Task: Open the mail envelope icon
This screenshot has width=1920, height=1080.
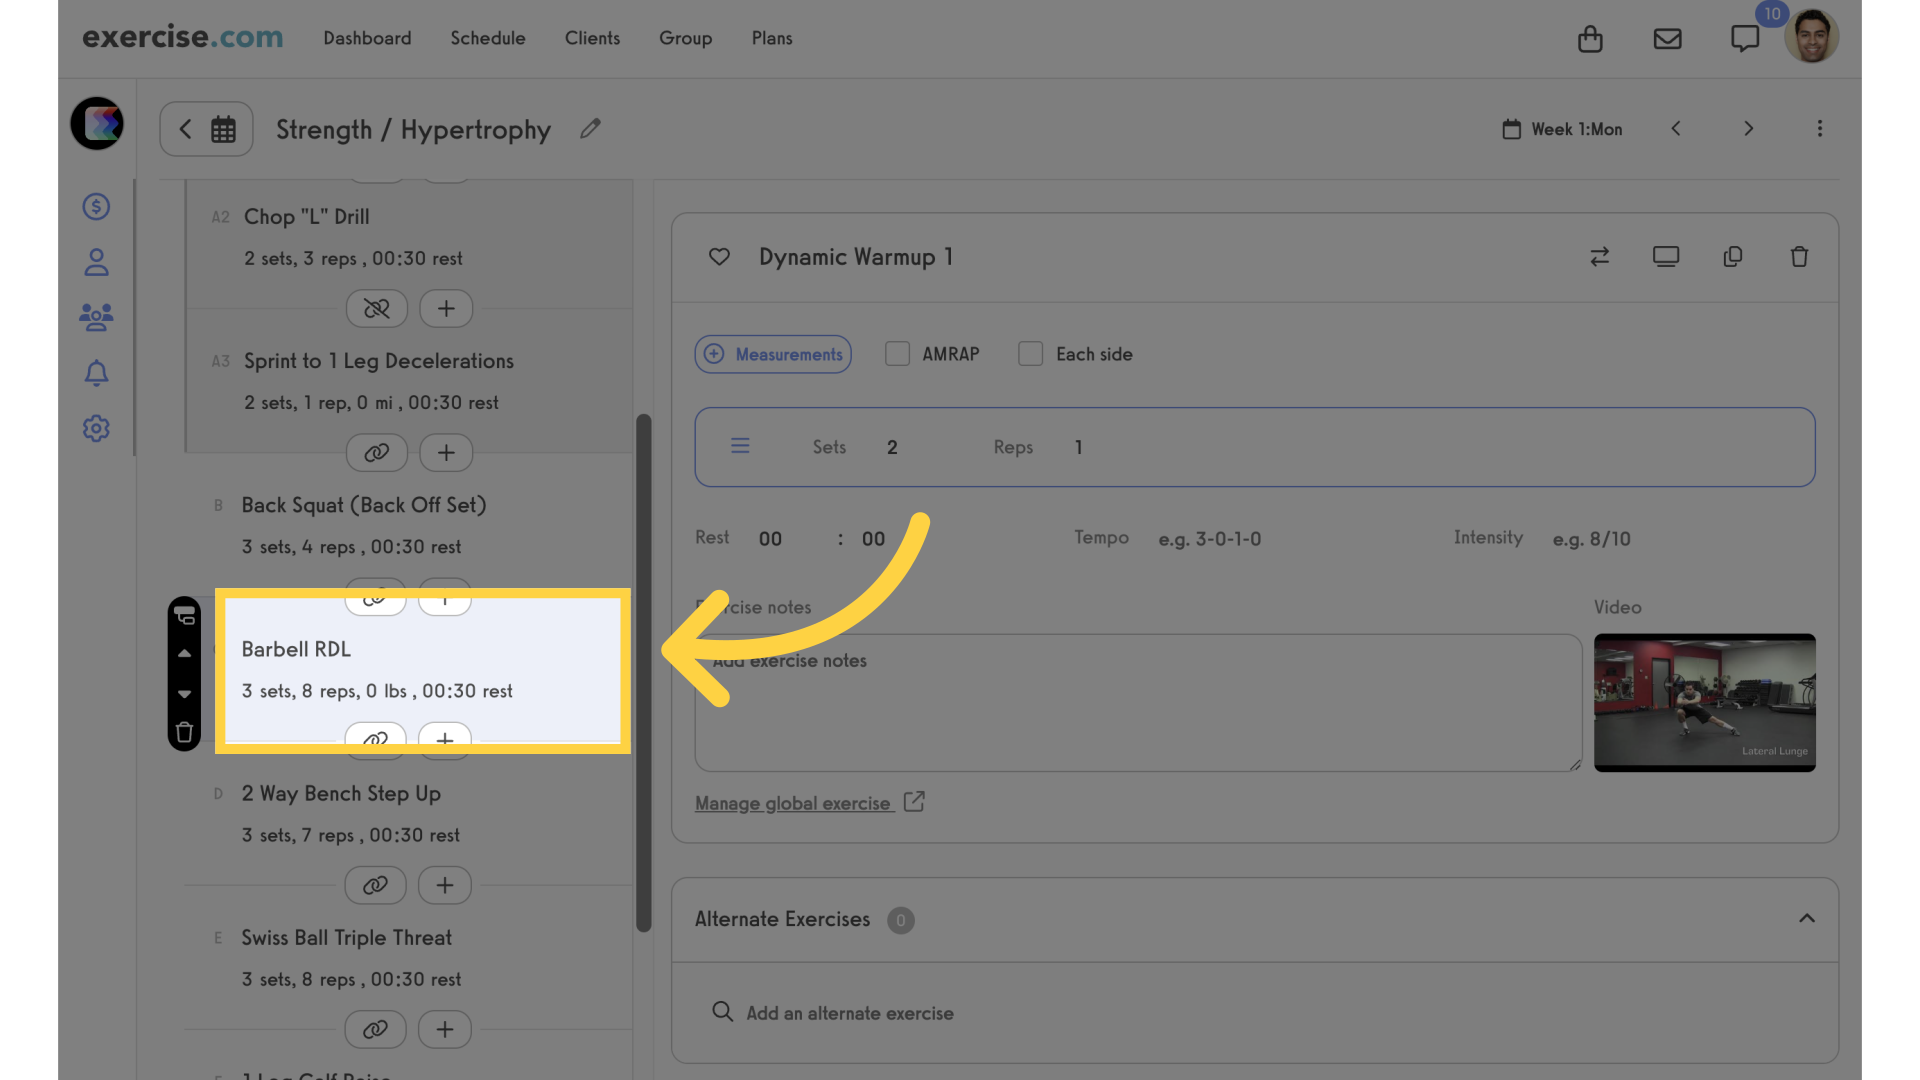Action: click(x=1667, y=39)
